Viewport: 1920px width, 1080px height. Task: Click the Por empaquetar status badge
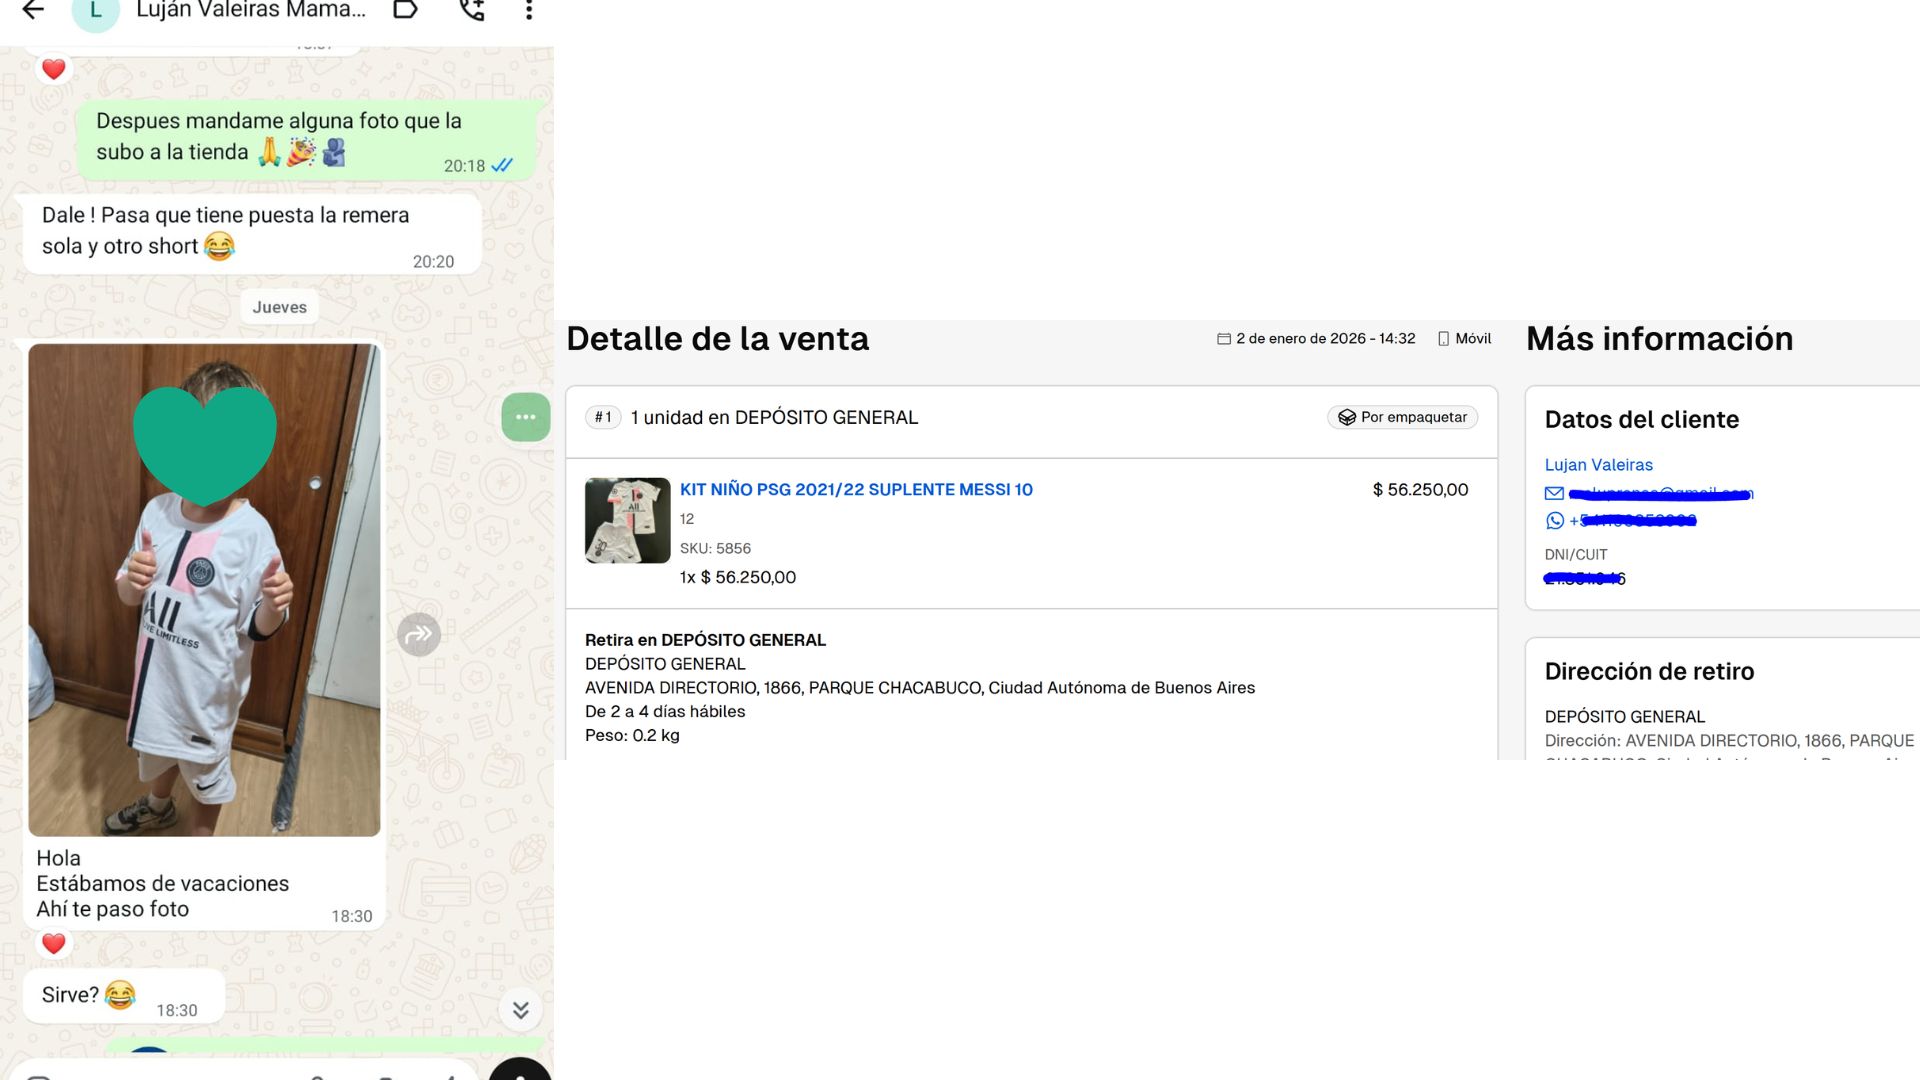point(1402,417)
